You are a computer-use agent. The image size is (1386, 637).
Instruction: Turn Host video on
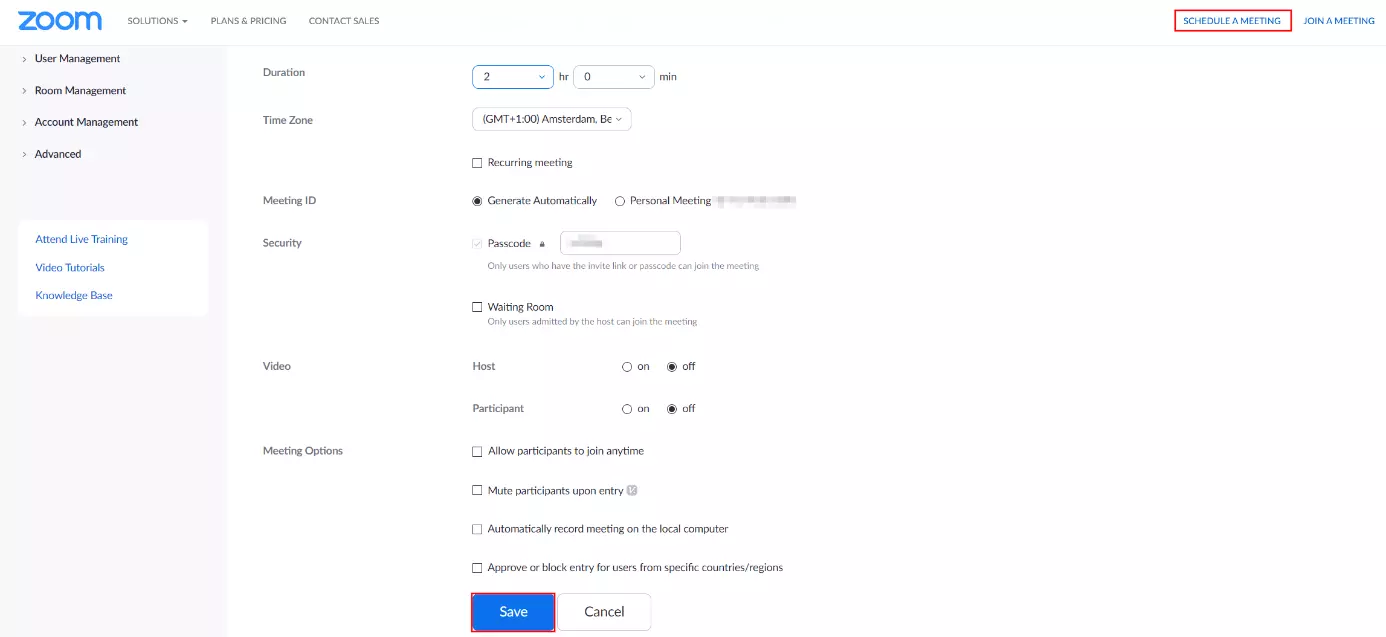click(x=627, y=367)
